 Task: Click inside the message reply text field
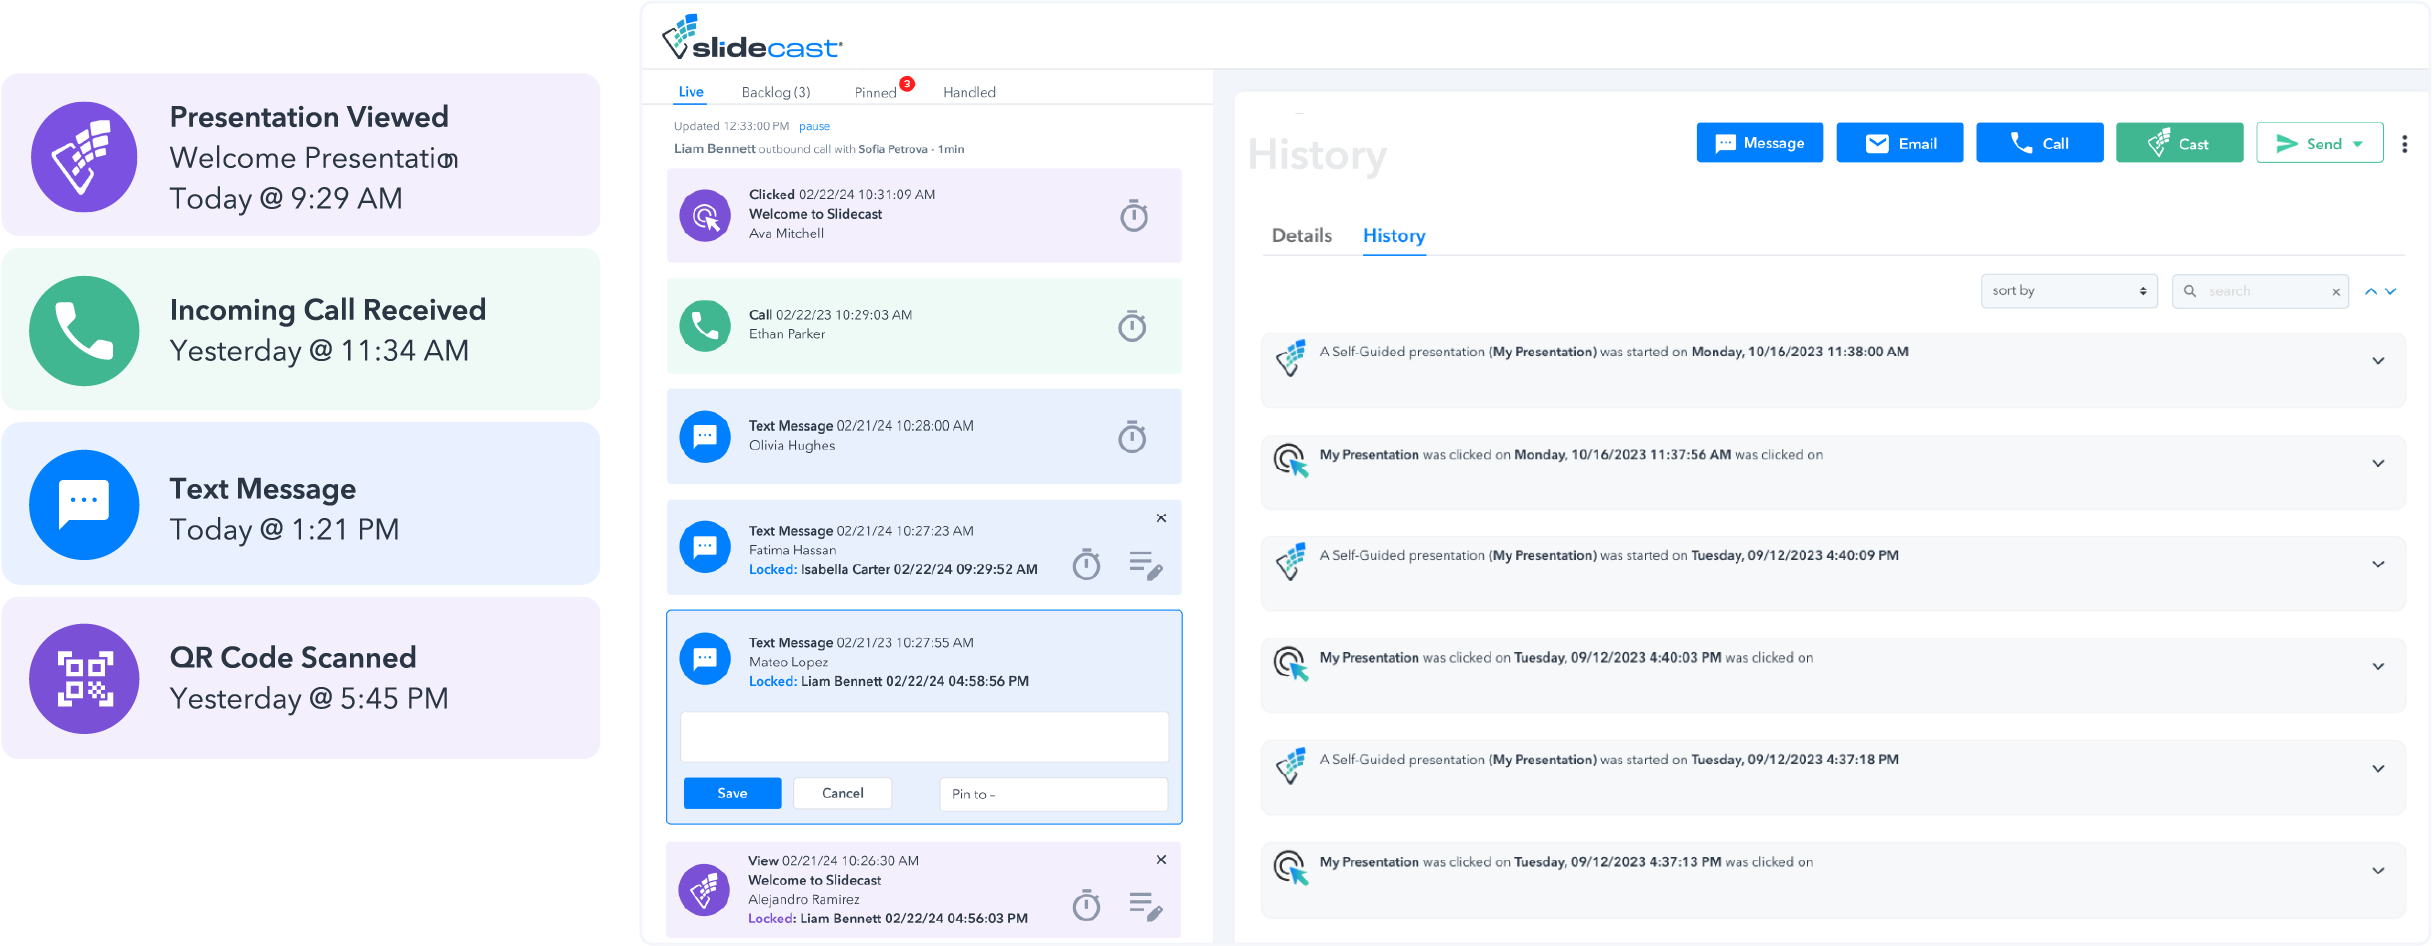tap(923, 736)
